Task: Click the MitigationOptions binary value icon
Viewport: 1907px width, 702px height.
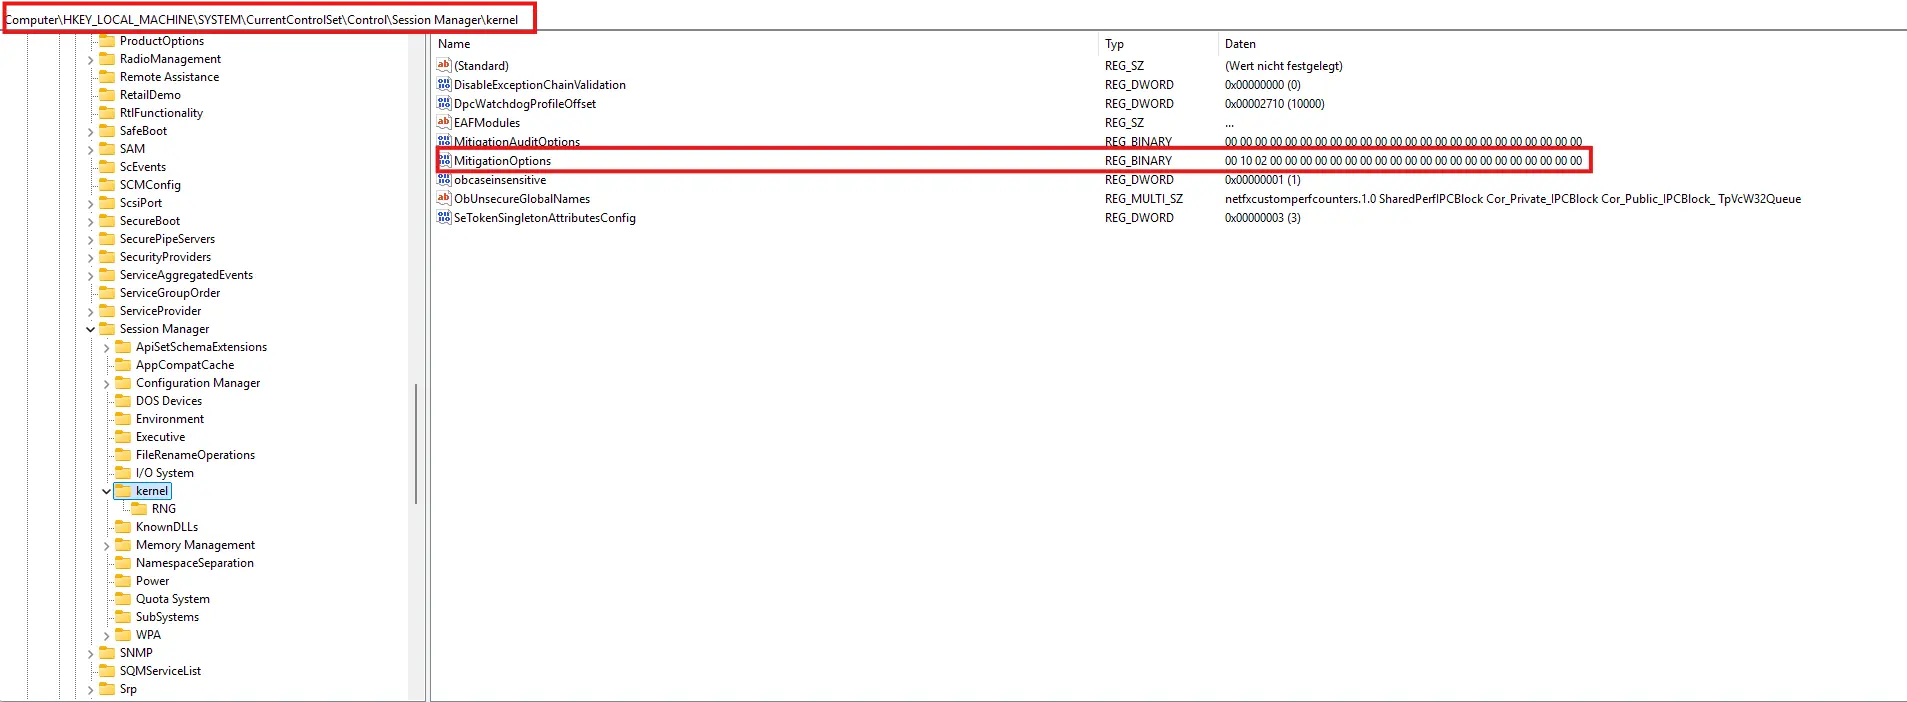Action: pyautogui.click(x=444, y=160)
